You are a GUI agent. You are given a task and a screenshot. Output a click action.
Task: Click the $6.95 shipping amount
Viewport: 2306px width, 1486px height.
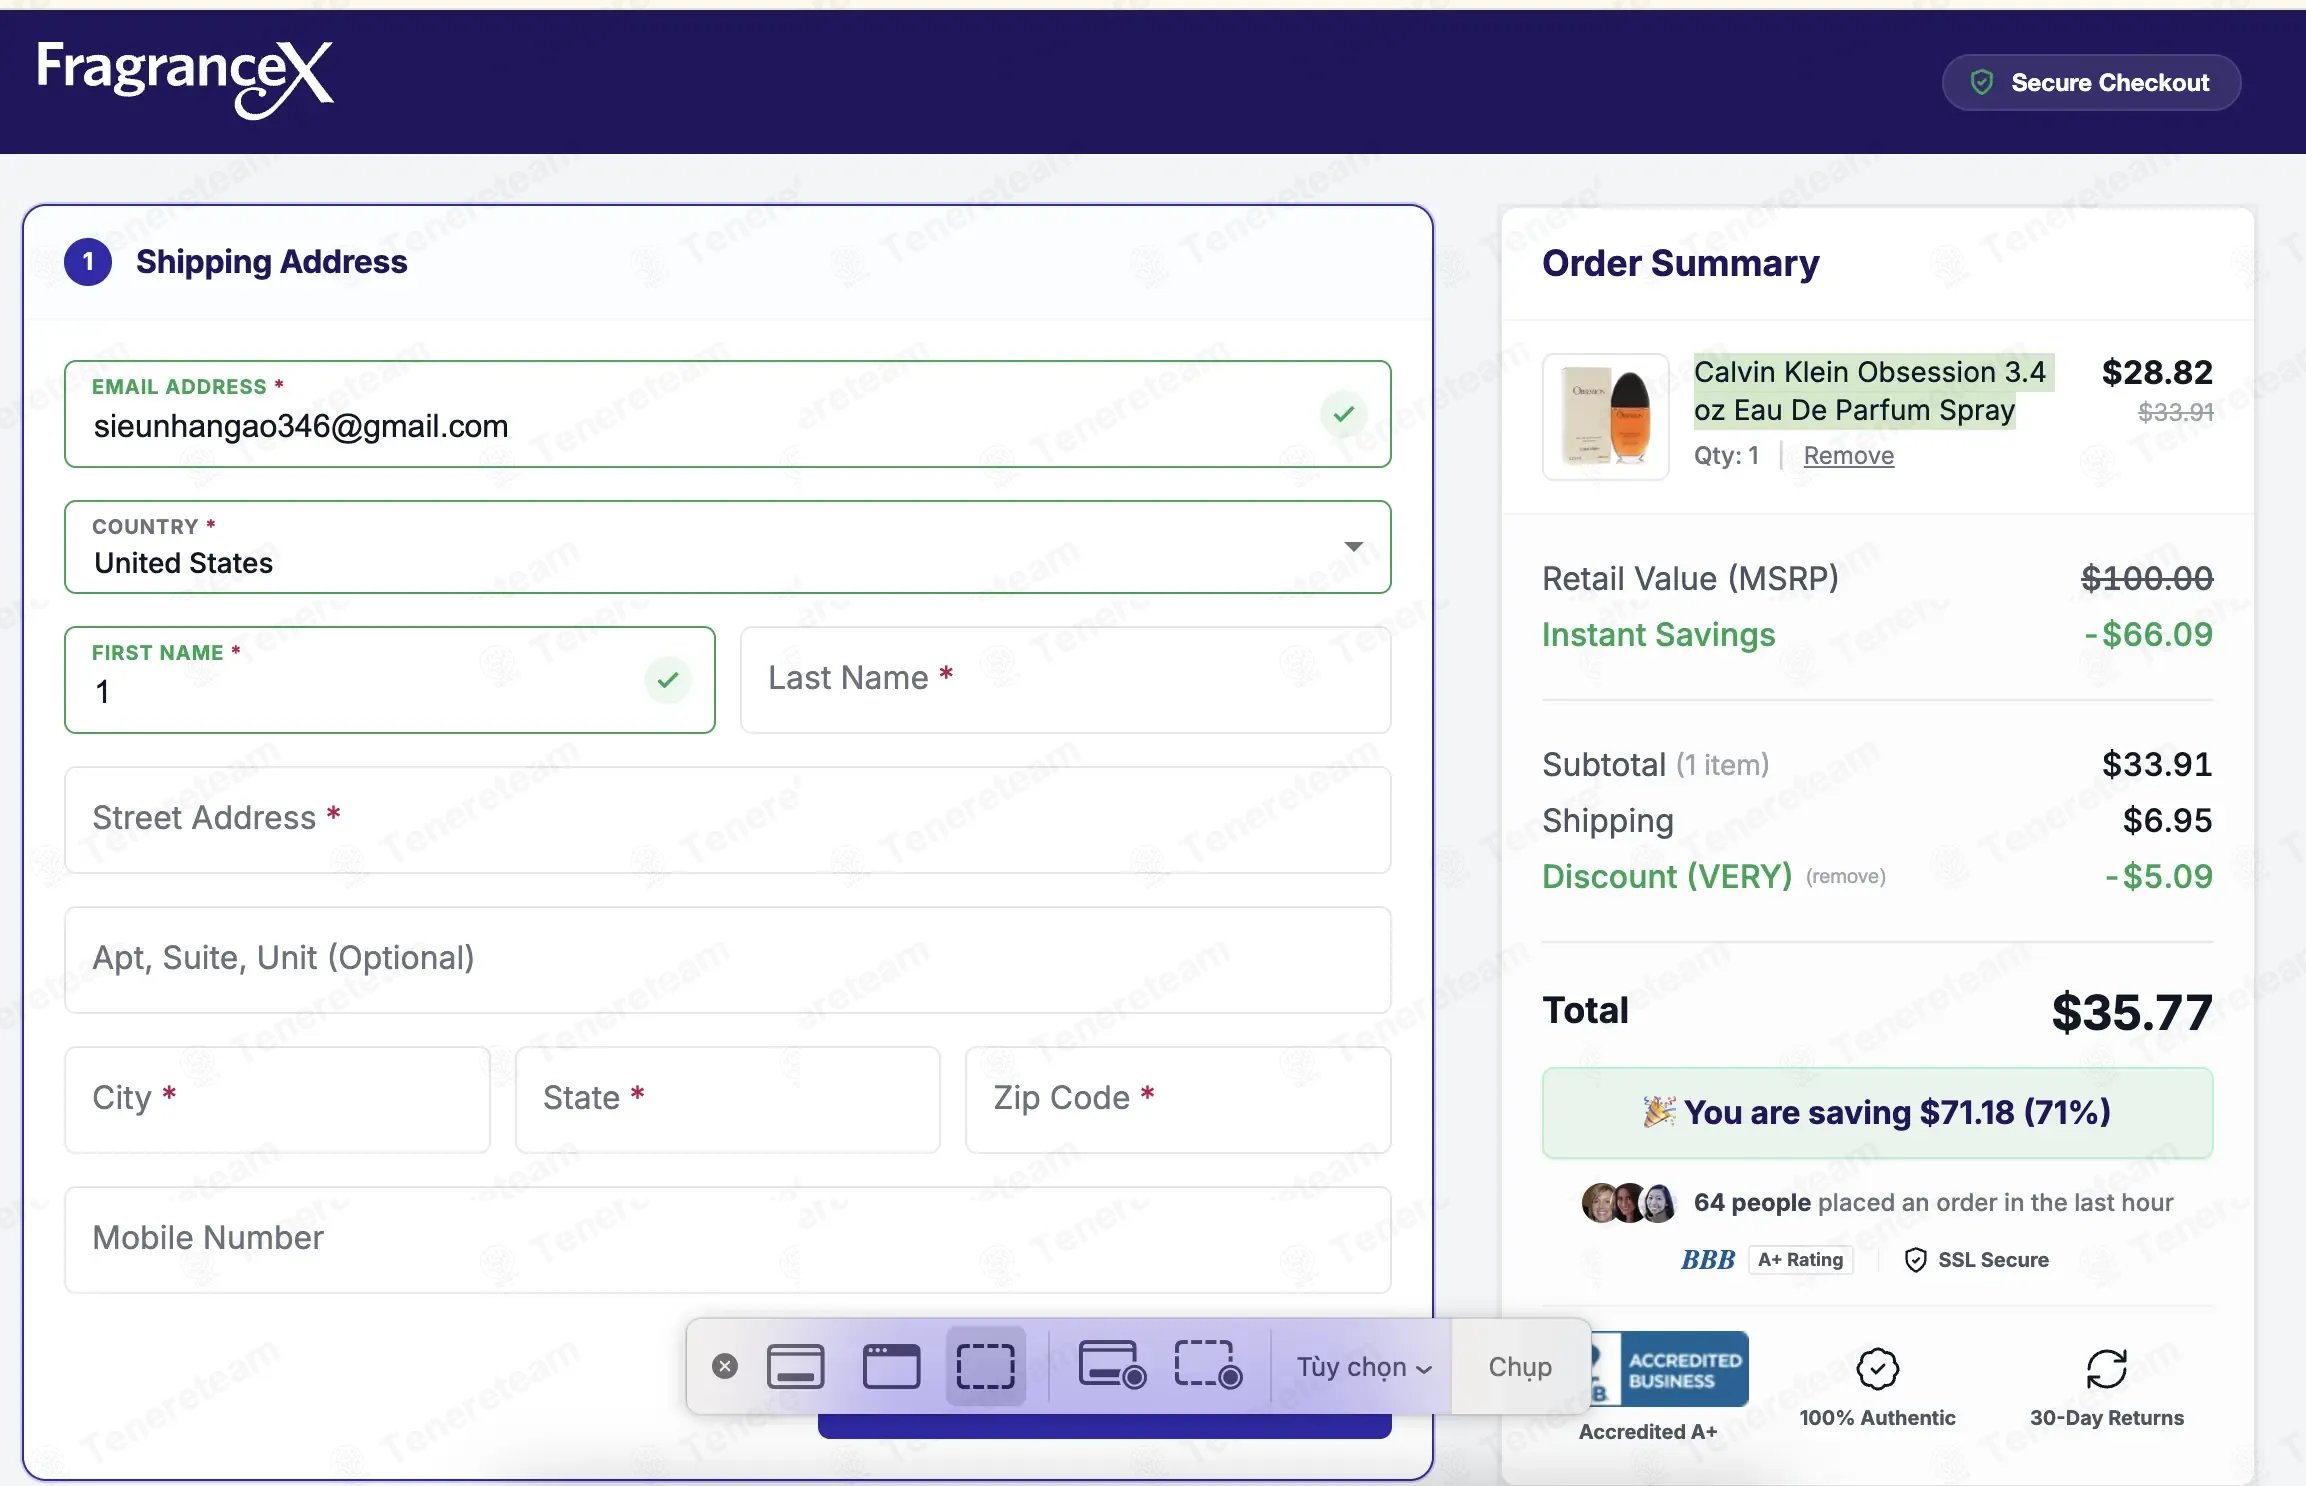[2168, 820]
